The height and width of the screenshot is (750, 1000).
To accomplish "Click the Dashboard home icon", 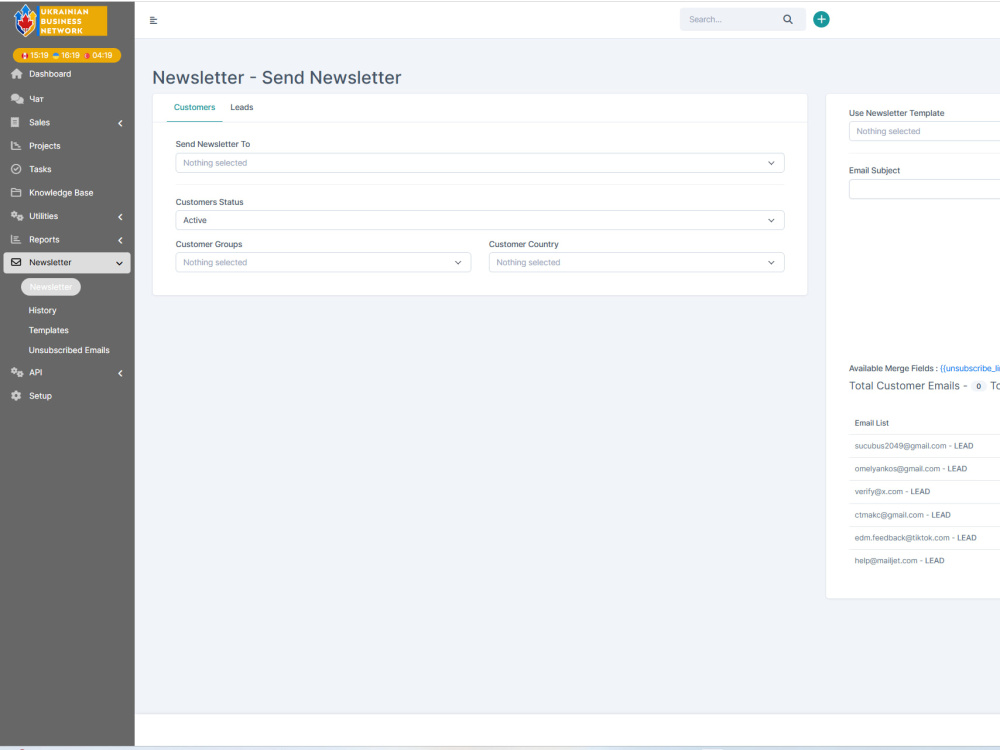I will (17, 74).
